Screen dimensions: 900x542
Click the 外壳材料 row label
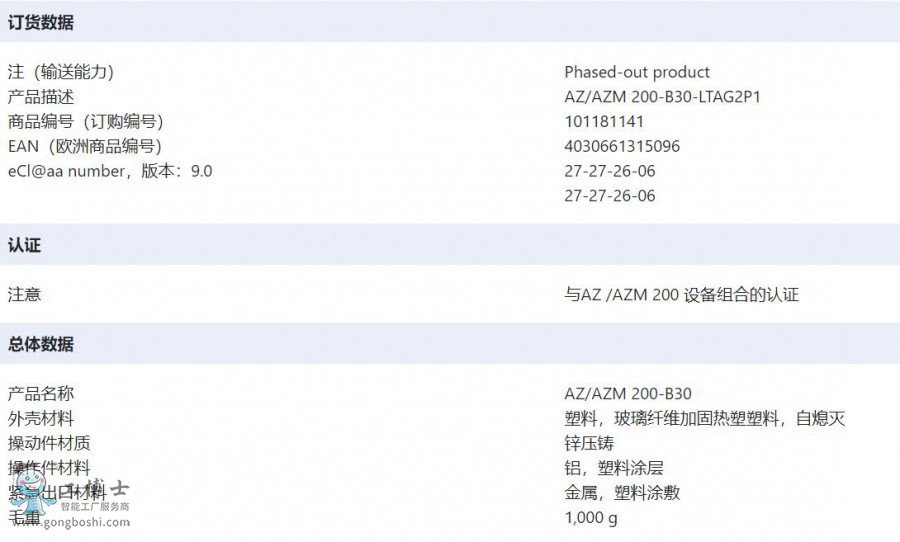[x=41, y=419]
